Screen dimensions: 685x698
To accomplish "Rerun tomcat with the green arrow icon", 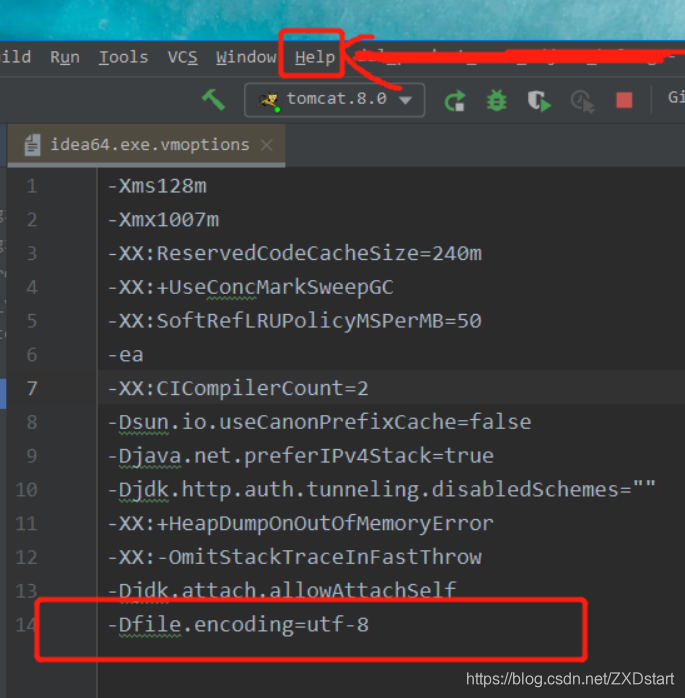I will click(455, 100).
